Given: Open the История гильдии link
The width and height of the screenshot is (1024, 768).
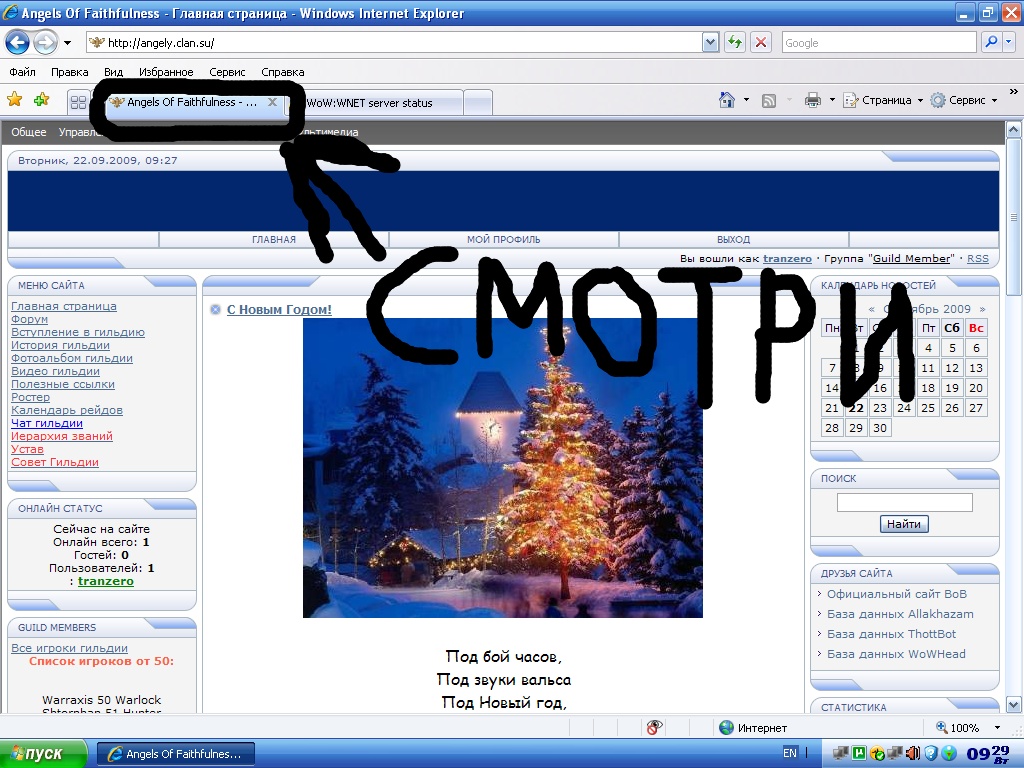Looking at the screenshot, I should pyautogui.click(x=60, y=345).
